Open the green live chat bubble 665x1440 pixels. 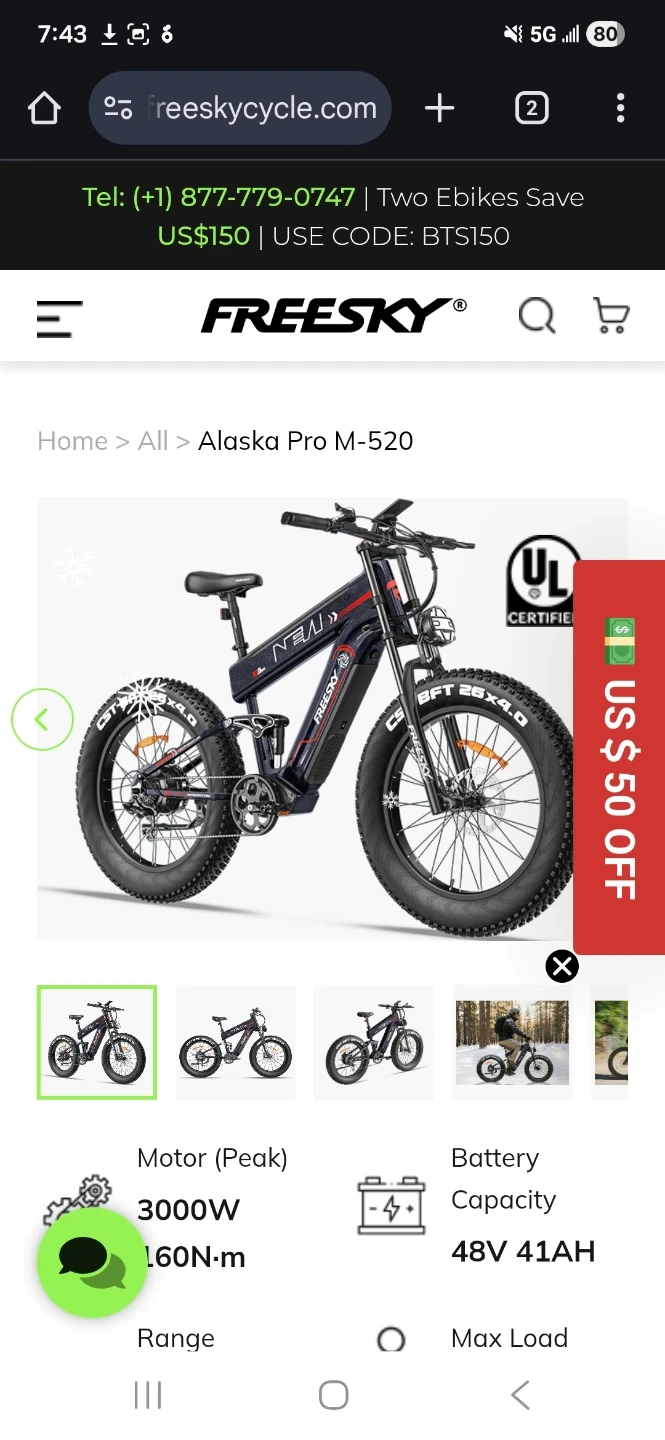click(92, 1262)
